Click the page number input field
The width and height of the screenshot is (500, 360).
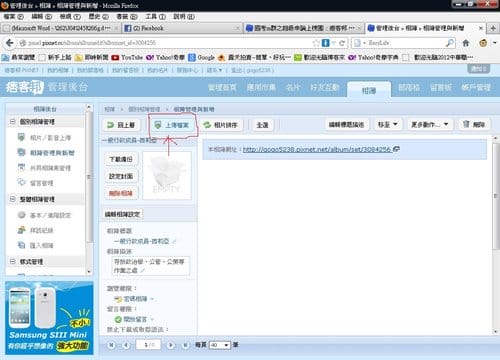pos(148,345)
